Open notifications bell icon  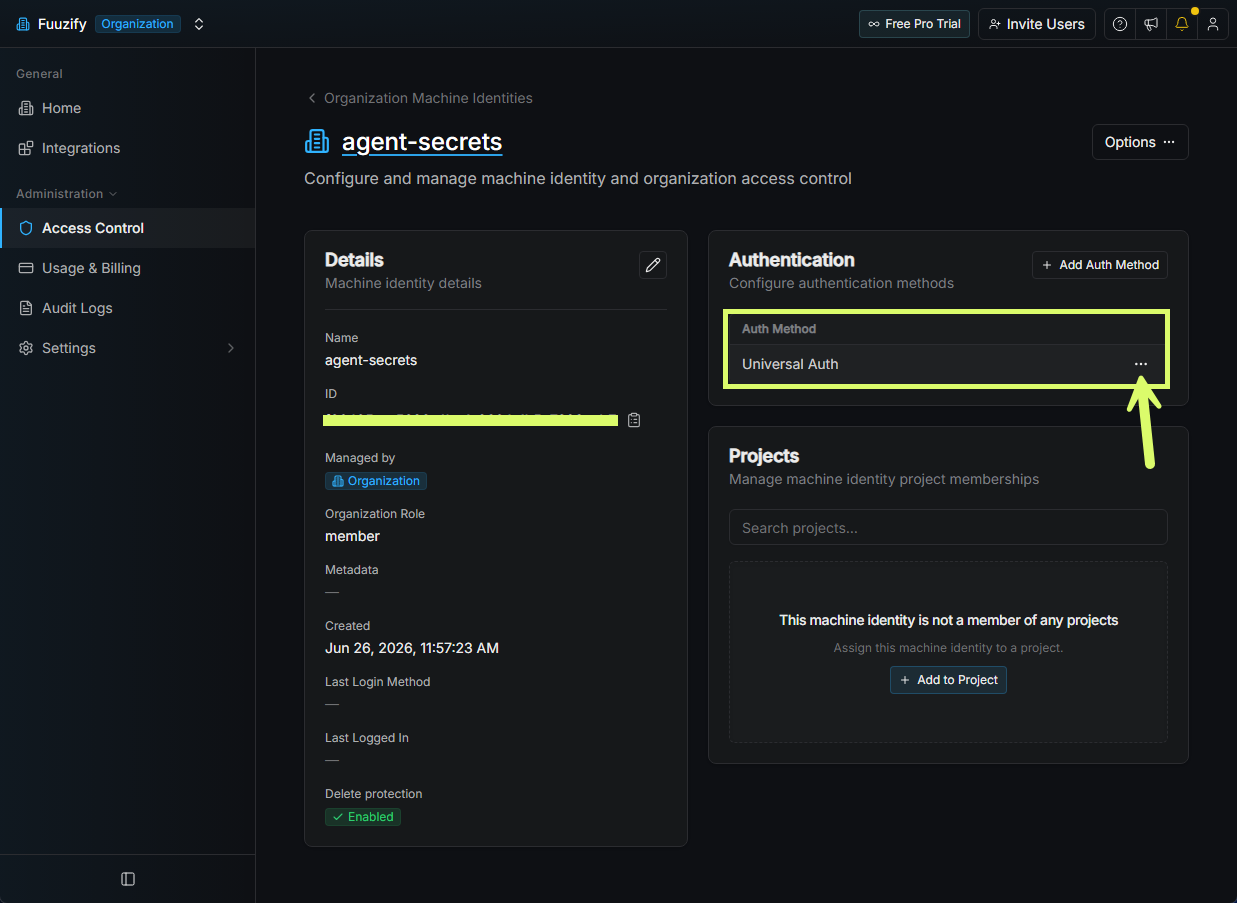(x=1182, y=24)
